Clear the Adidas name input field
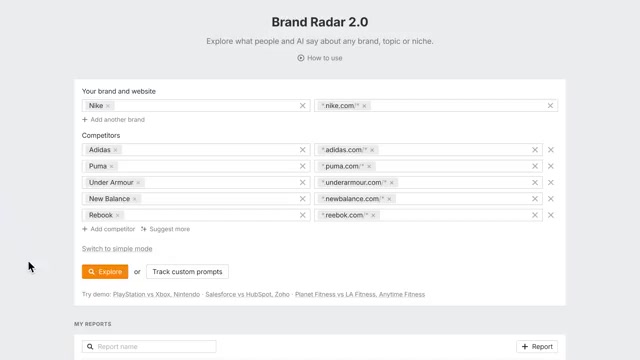This screenshot has width=640, height=360. [302, 150]
